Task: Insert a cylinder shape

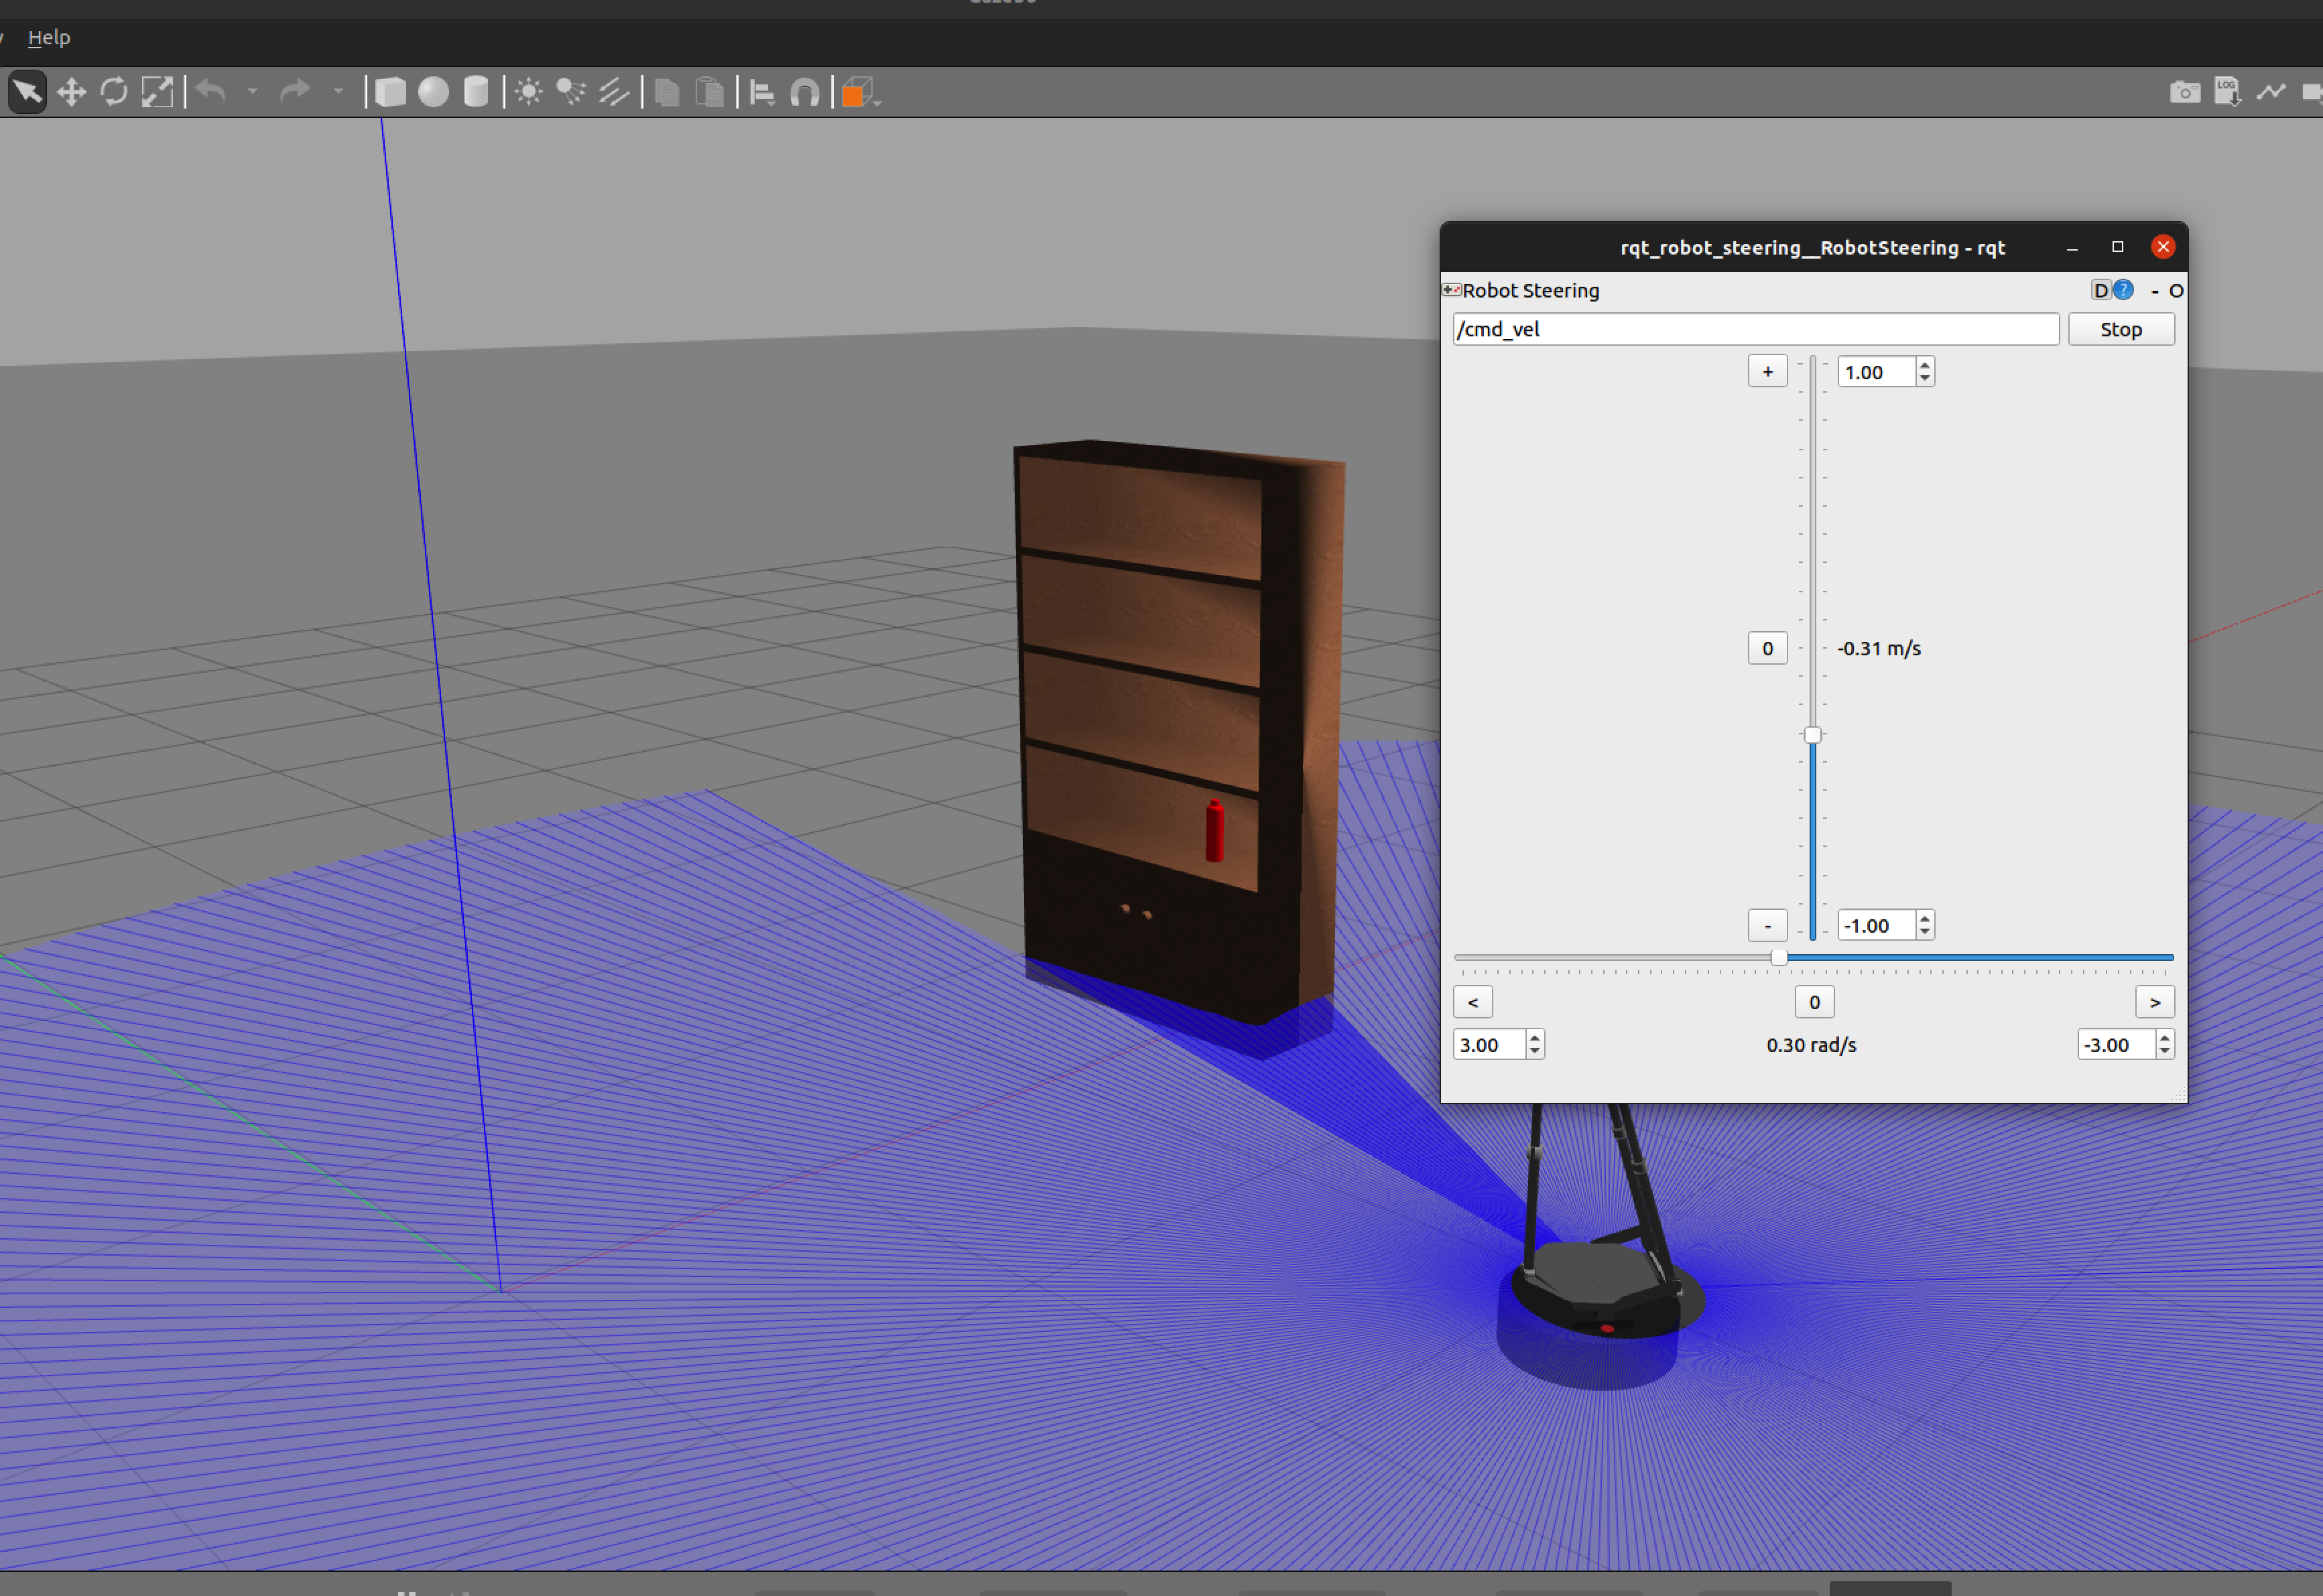Action: click(x=476, y=93)
